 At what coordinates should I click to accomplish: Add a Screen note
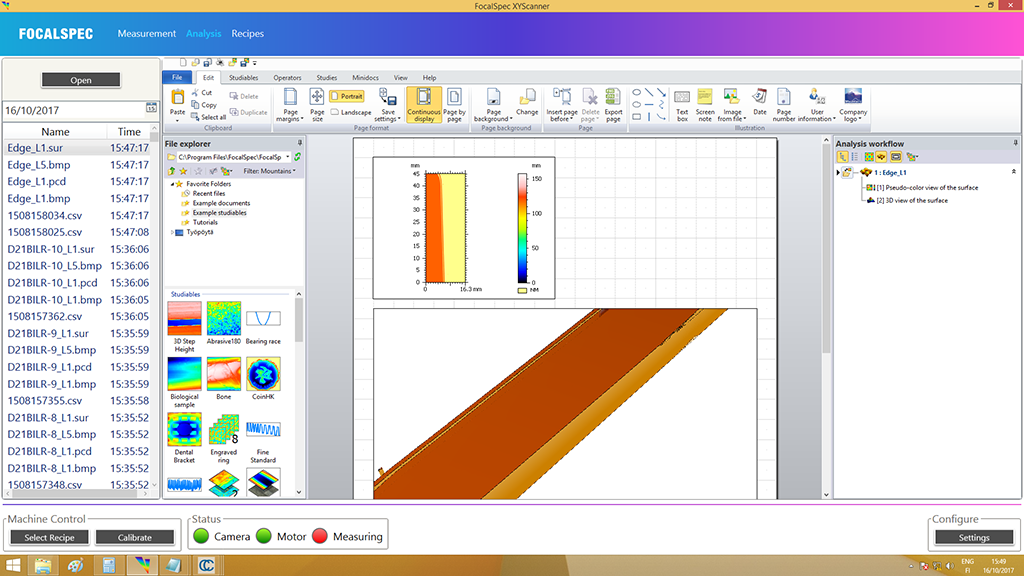click(x=705, y=104)
